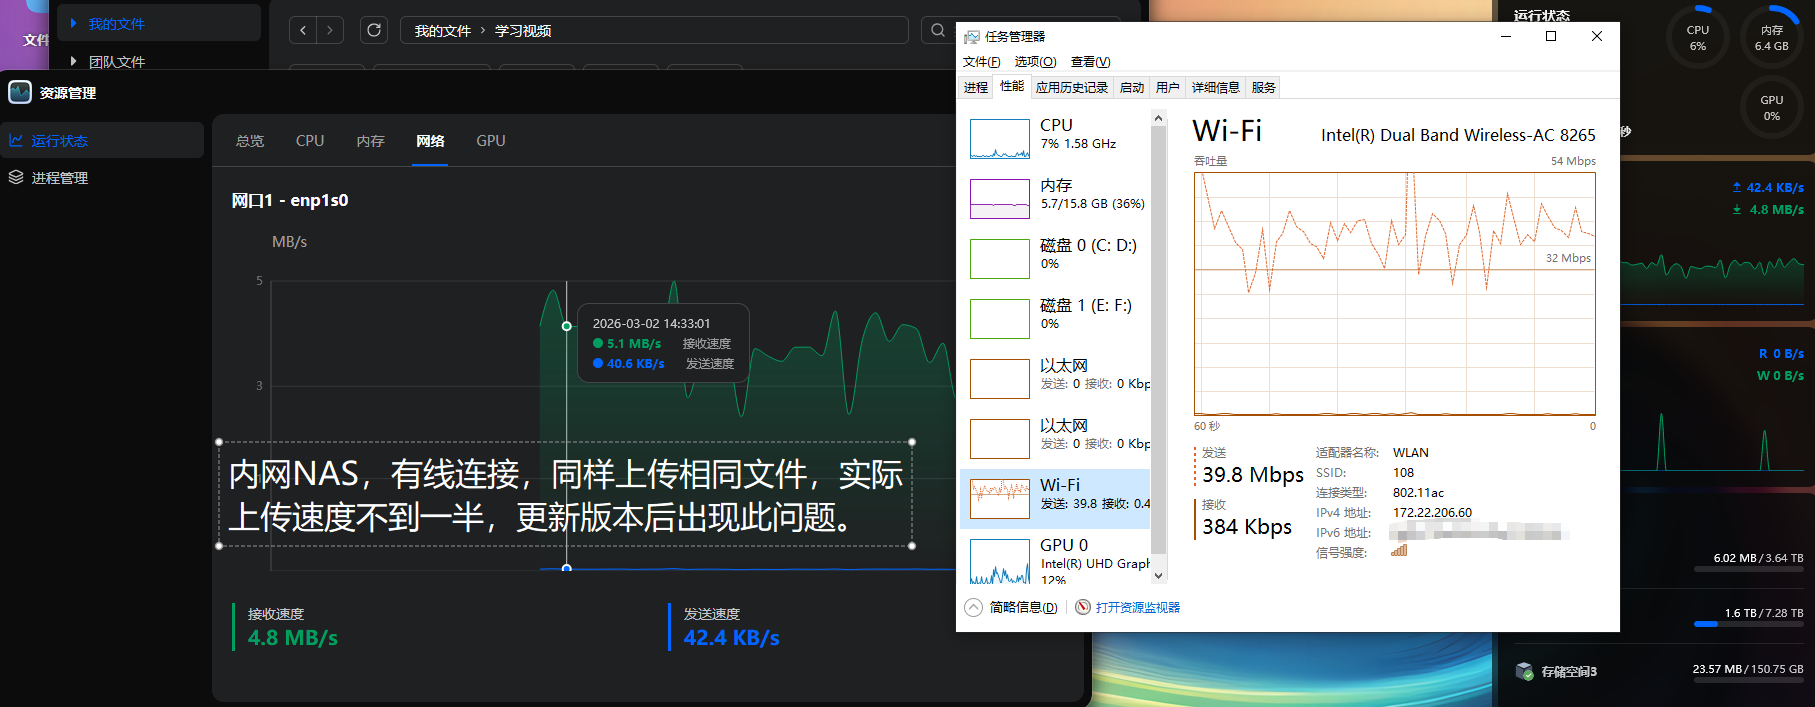Maximize the Task Manager window
This screenshot has width=1815, height=707.
point(1551,36)
